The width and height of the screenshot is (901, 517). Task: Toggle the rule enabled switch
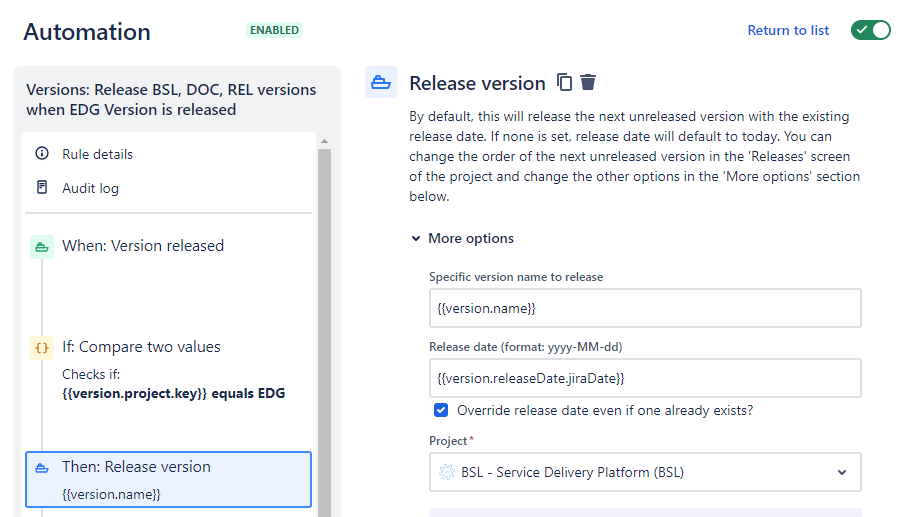pos(870,30)
